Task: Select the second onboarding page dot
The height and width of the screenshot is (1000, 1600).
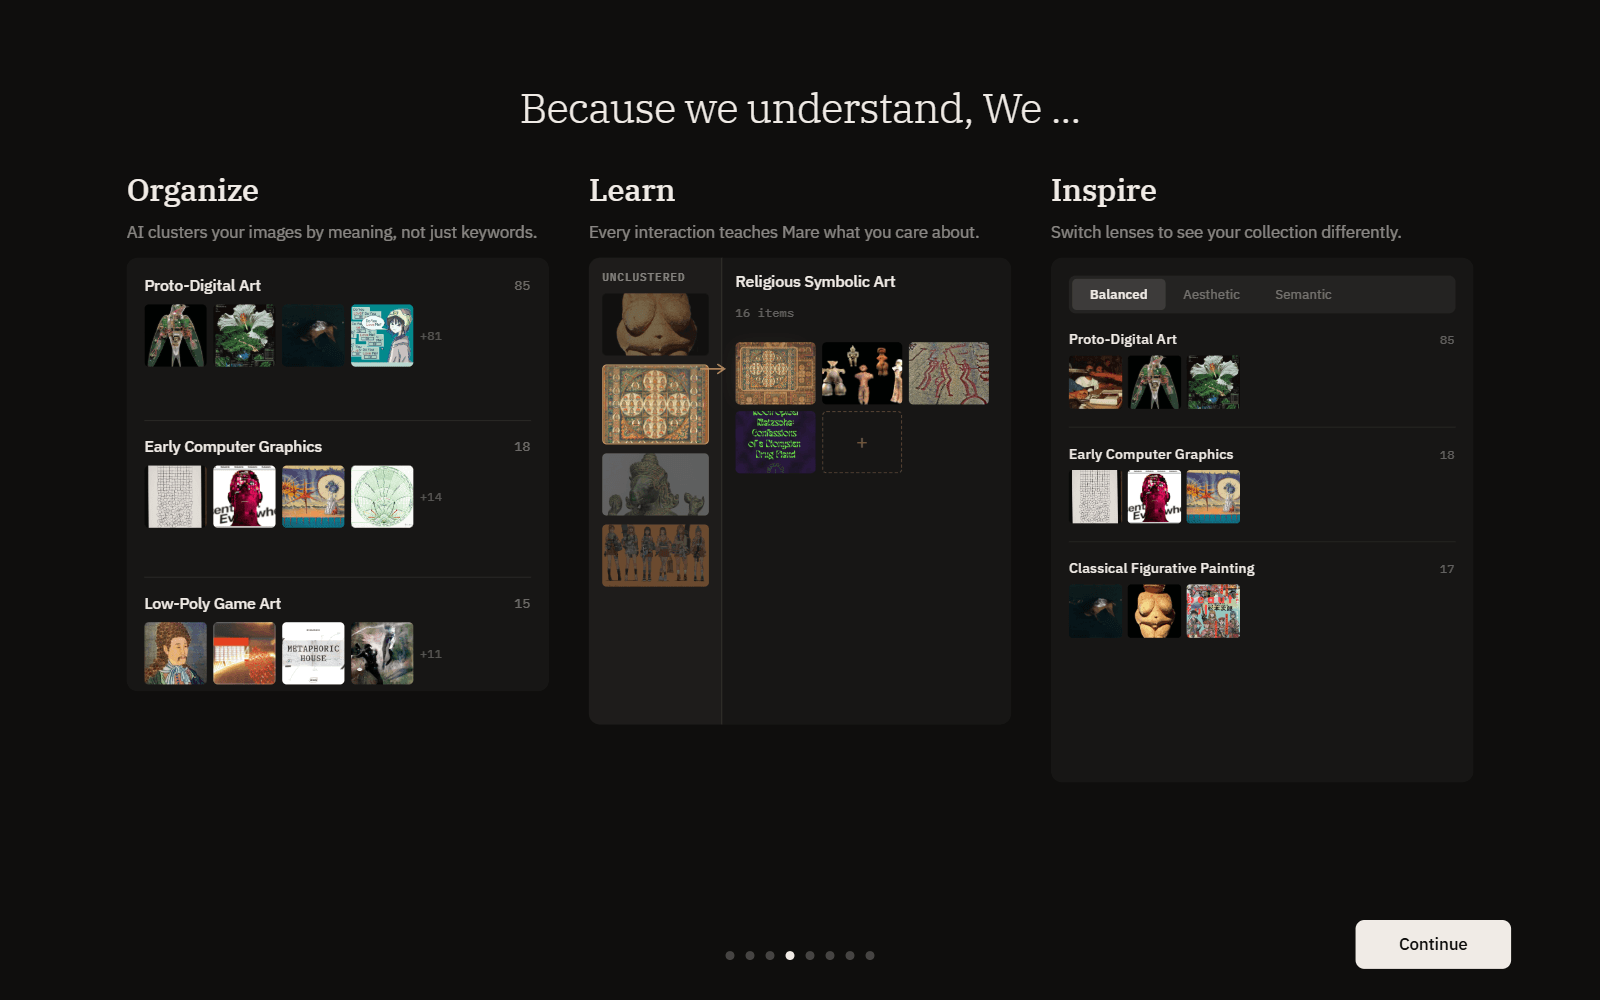Action: click(x=750, y=955)
